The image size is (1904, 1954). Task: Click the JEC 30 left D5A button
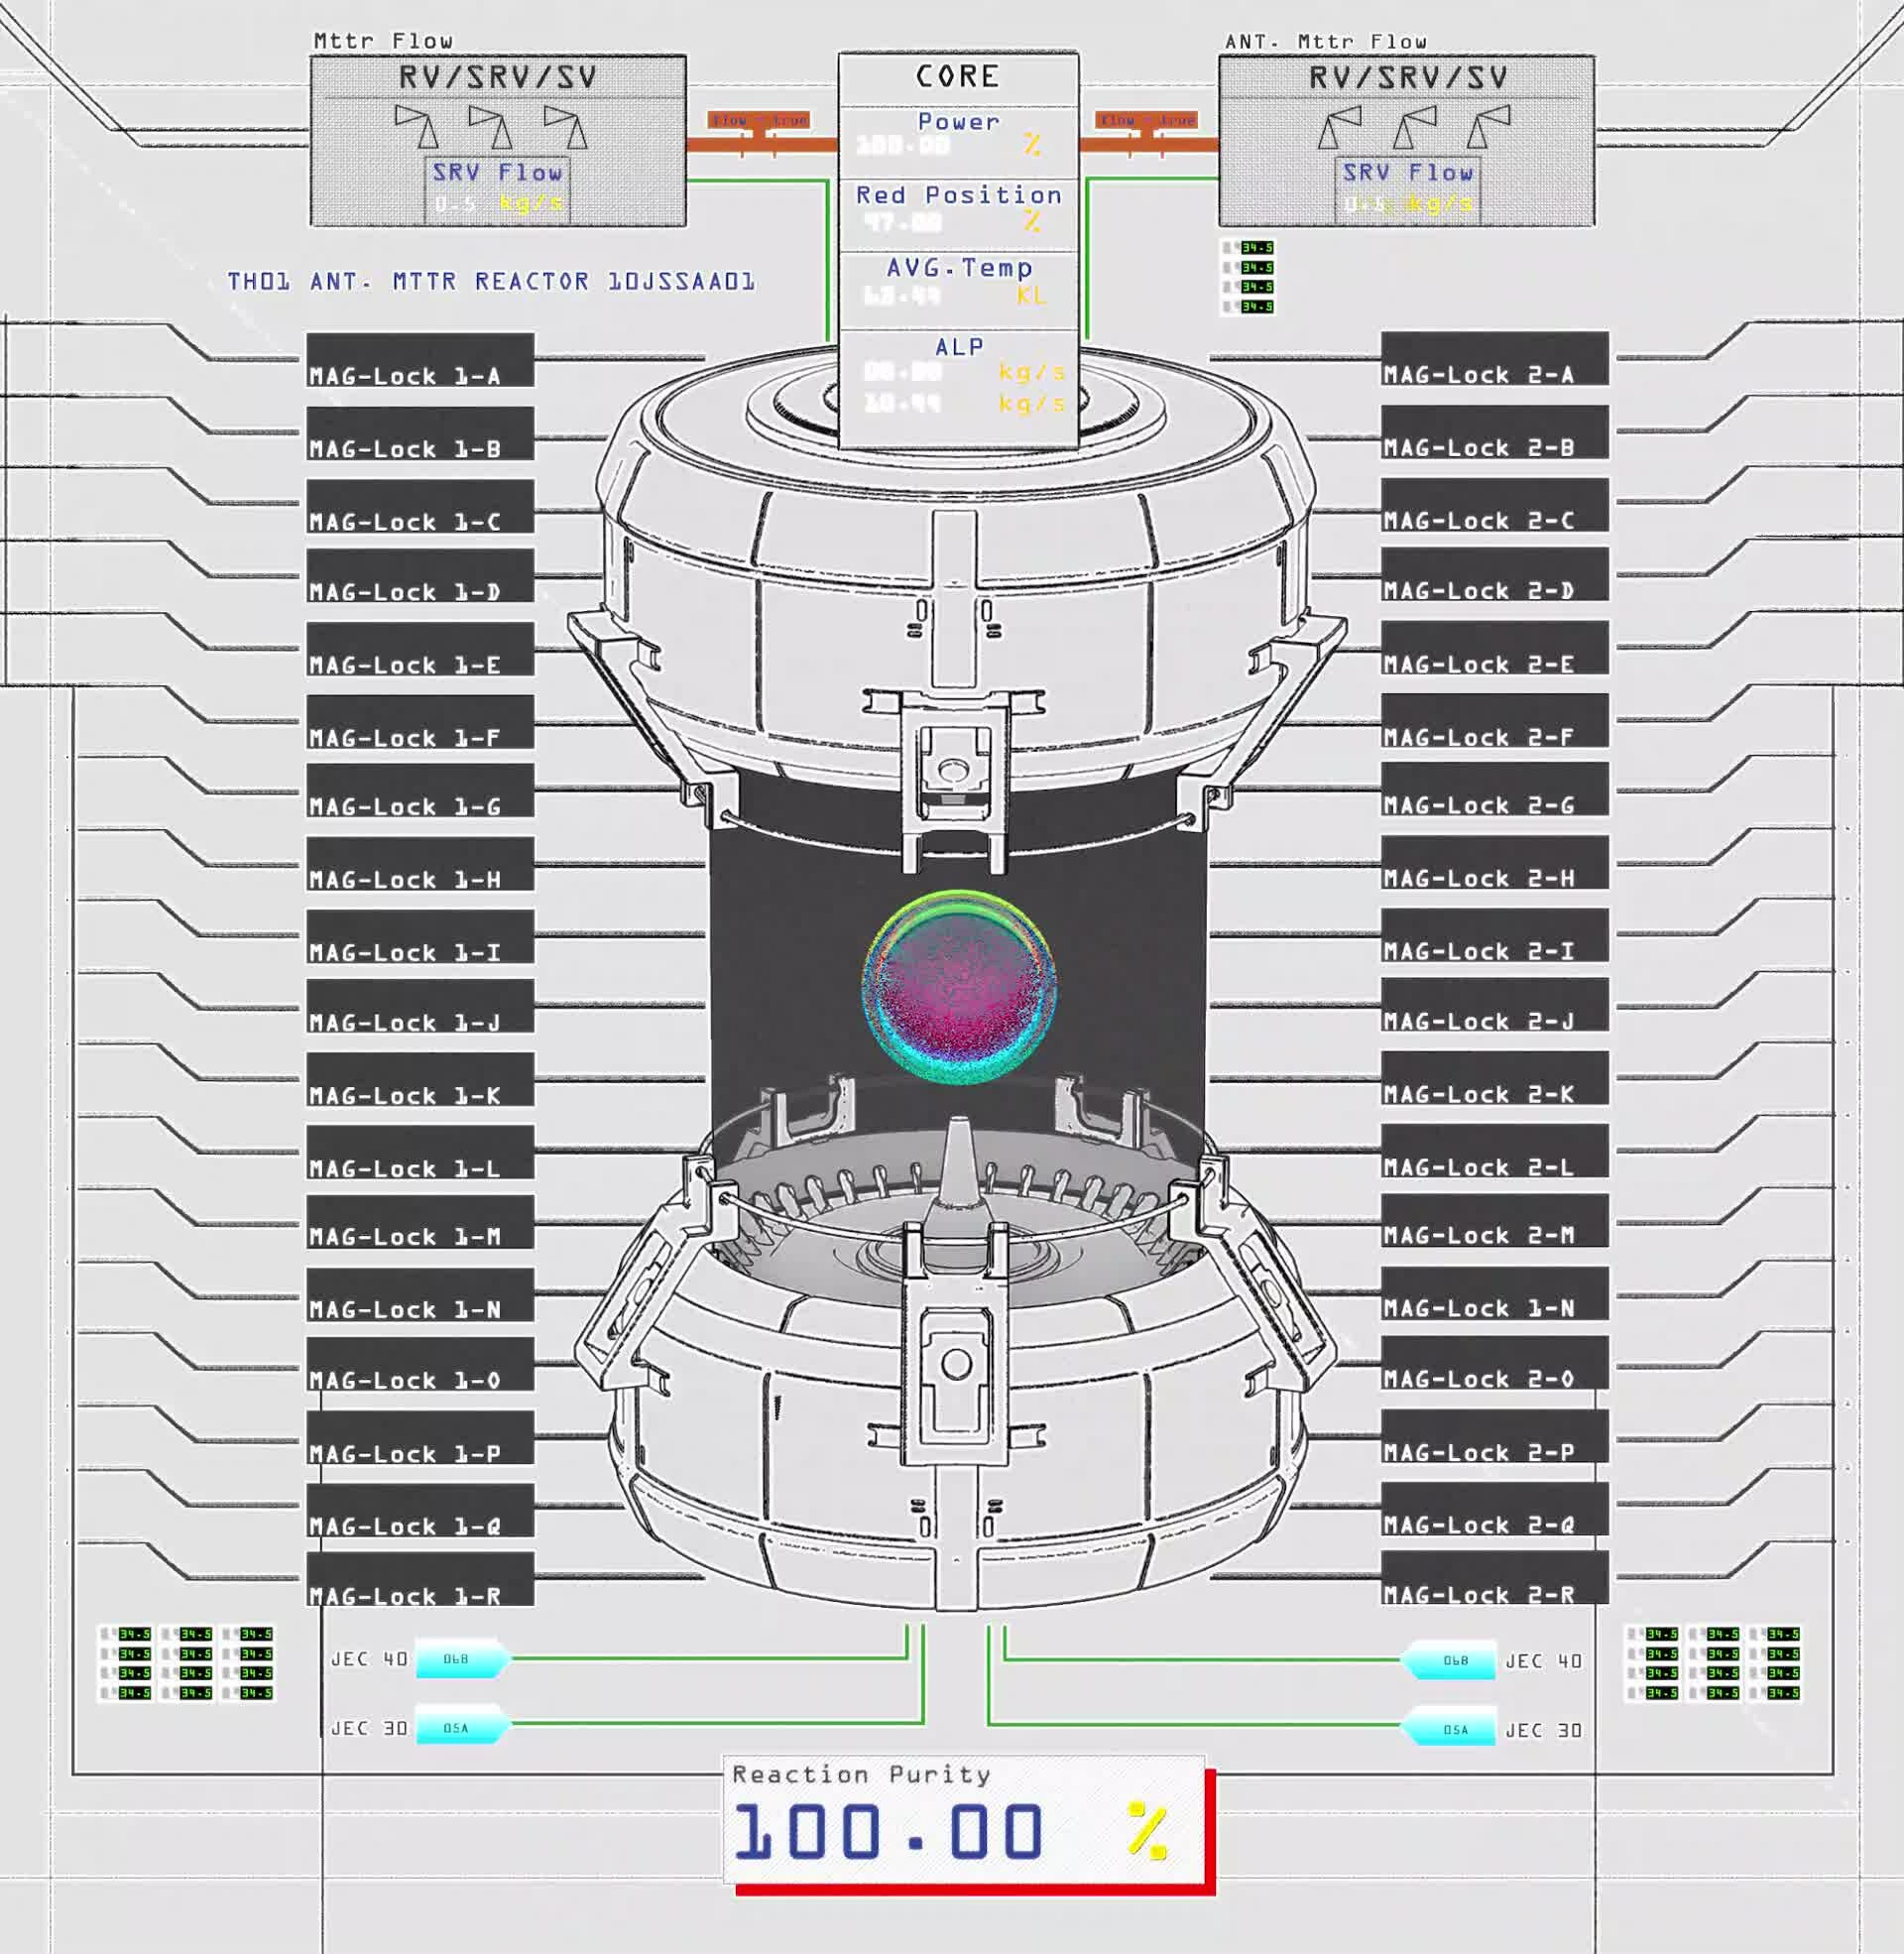457,1727
